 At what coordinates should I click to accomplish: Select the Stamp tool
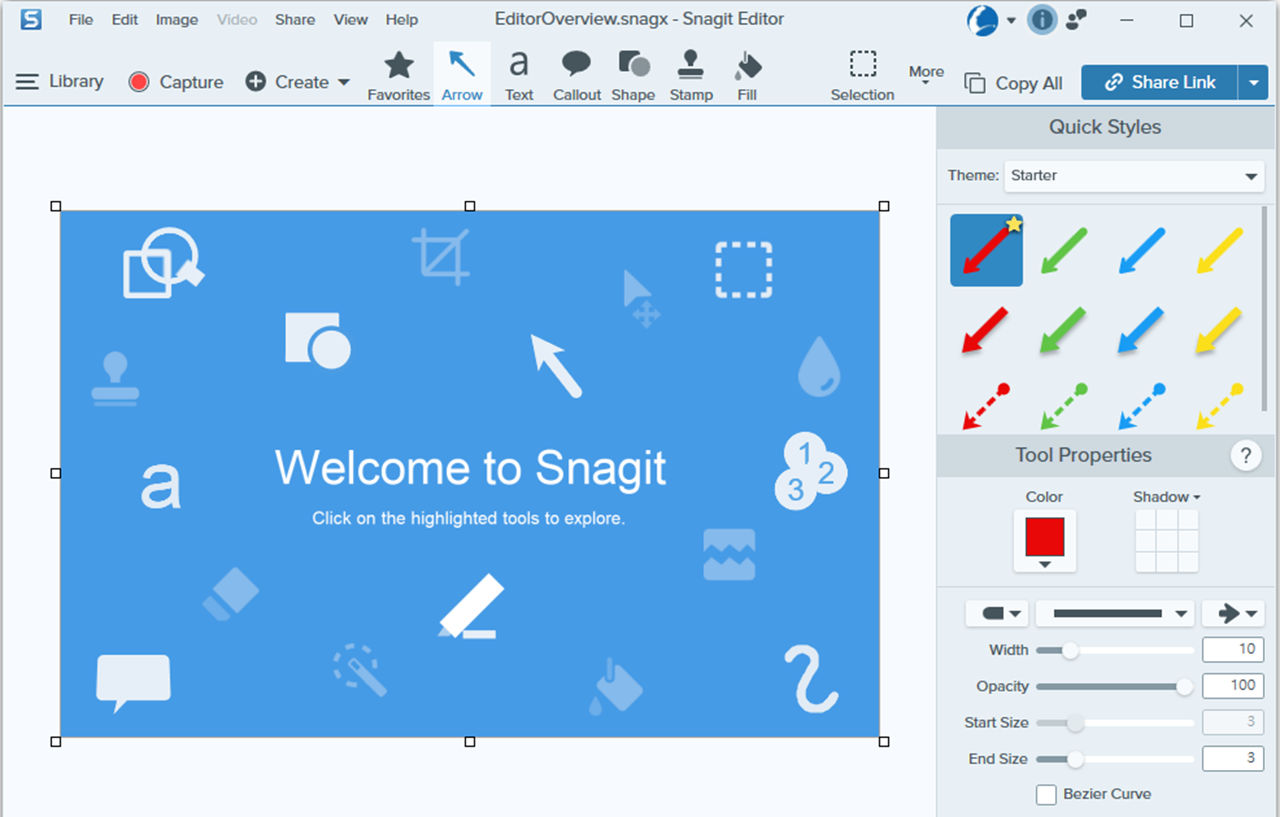coord(691,75)
